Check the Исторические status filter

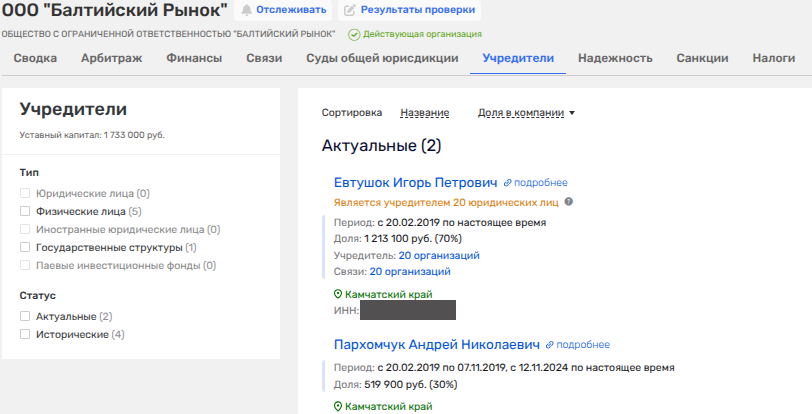[x=25, y=334]
